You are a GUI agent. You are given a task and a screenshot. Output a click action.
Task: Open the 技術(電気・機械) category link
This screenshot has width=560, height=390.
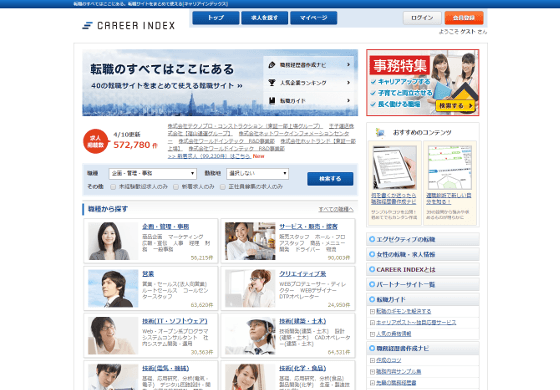166,368
